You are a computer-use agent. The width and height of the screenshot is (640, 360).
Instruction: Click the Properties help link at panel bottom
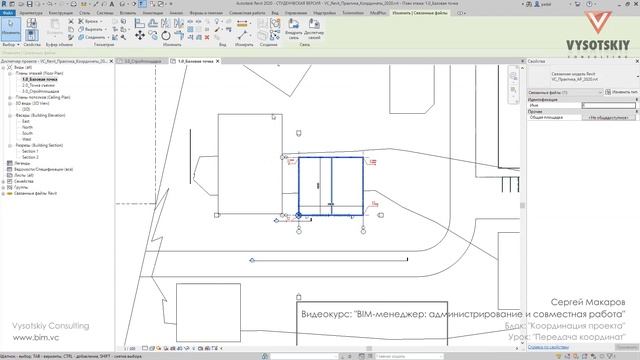pyautogui.click(x=548, y=347)
